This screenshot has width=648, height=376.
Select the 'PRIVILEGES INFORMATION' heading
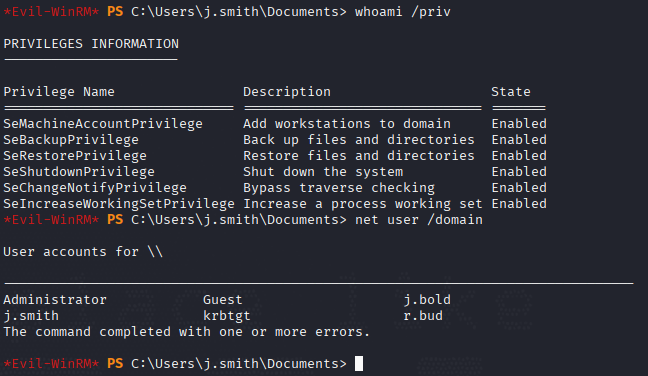[91, 43]
